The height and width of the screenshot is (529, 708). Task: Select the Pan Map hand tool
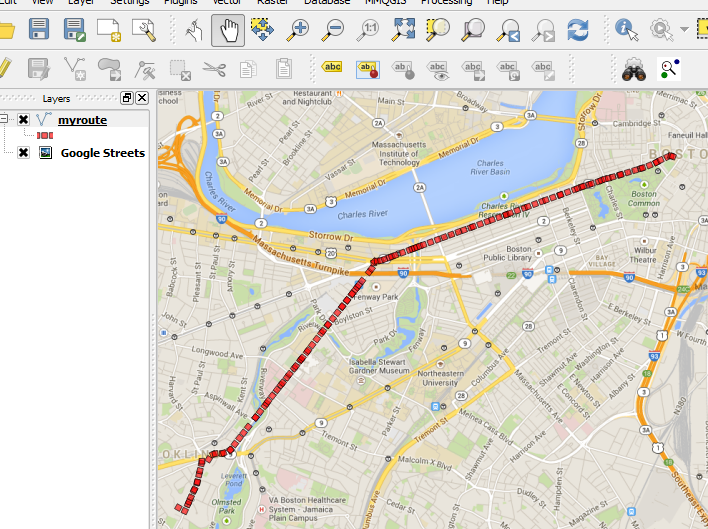[228, 30]
